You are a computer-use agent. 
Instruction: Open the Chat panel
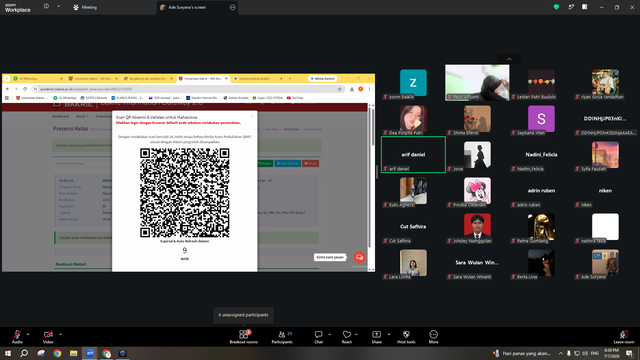coord(318,337)
